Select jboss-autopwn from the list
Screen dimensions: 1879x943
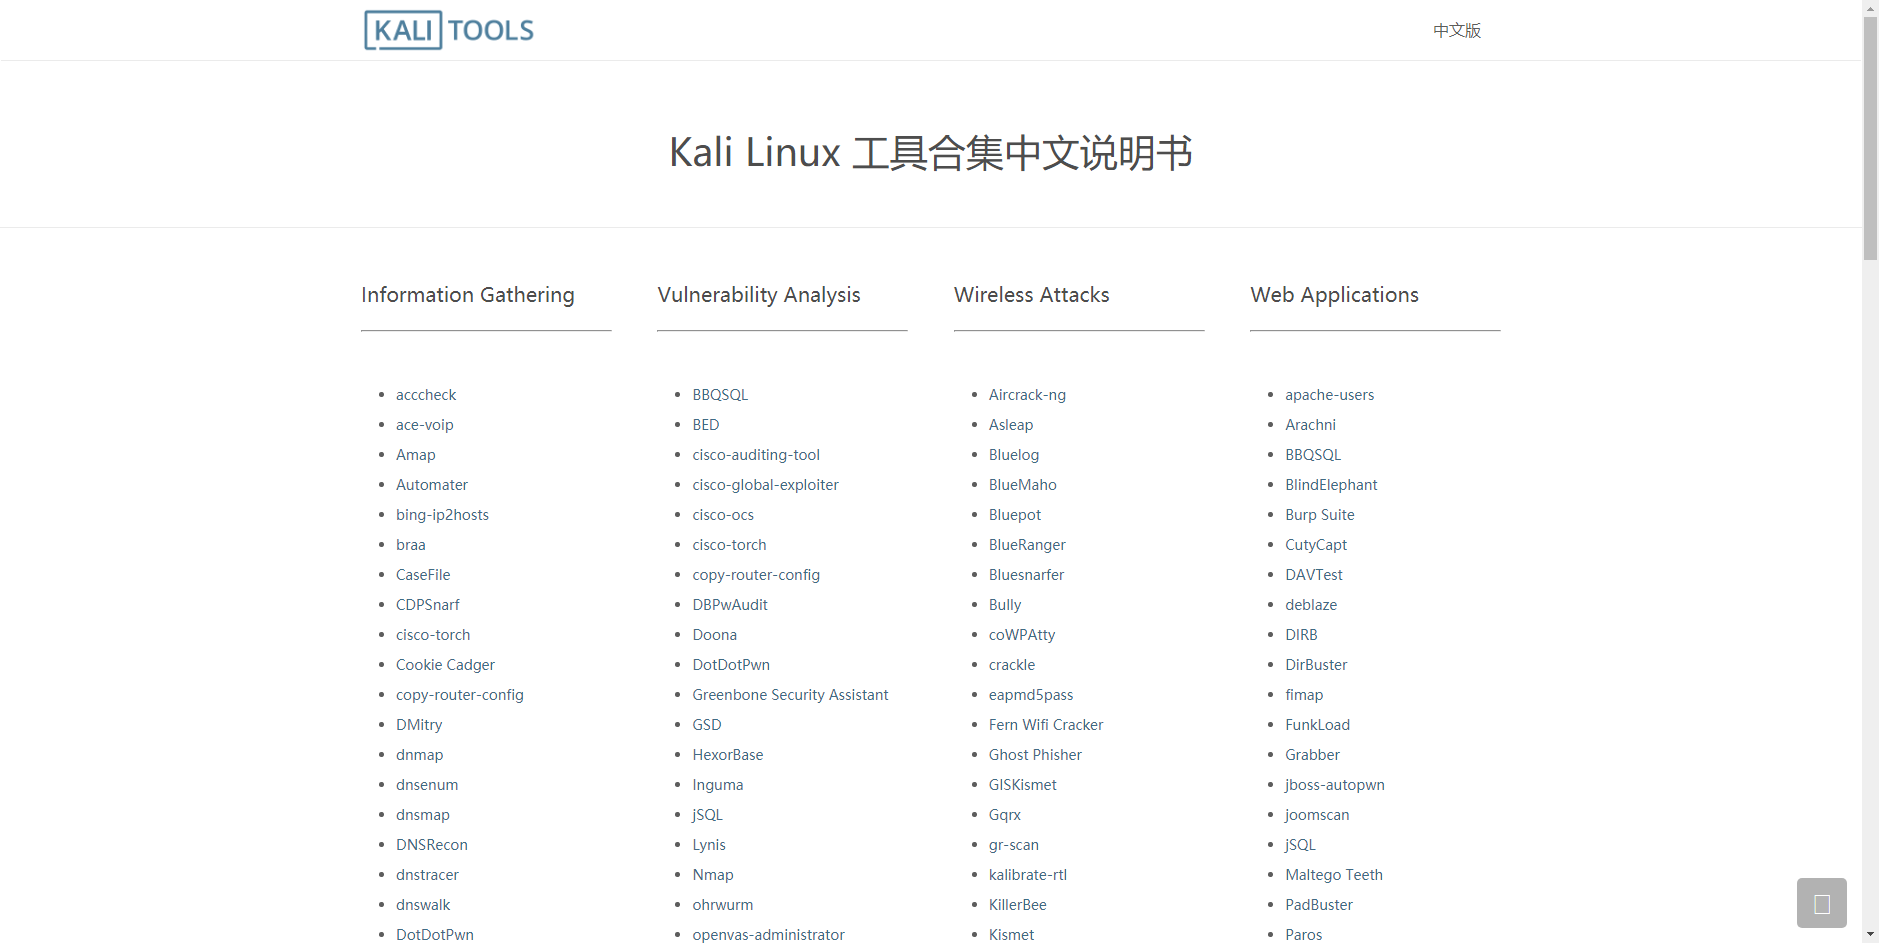(1334, 785)
